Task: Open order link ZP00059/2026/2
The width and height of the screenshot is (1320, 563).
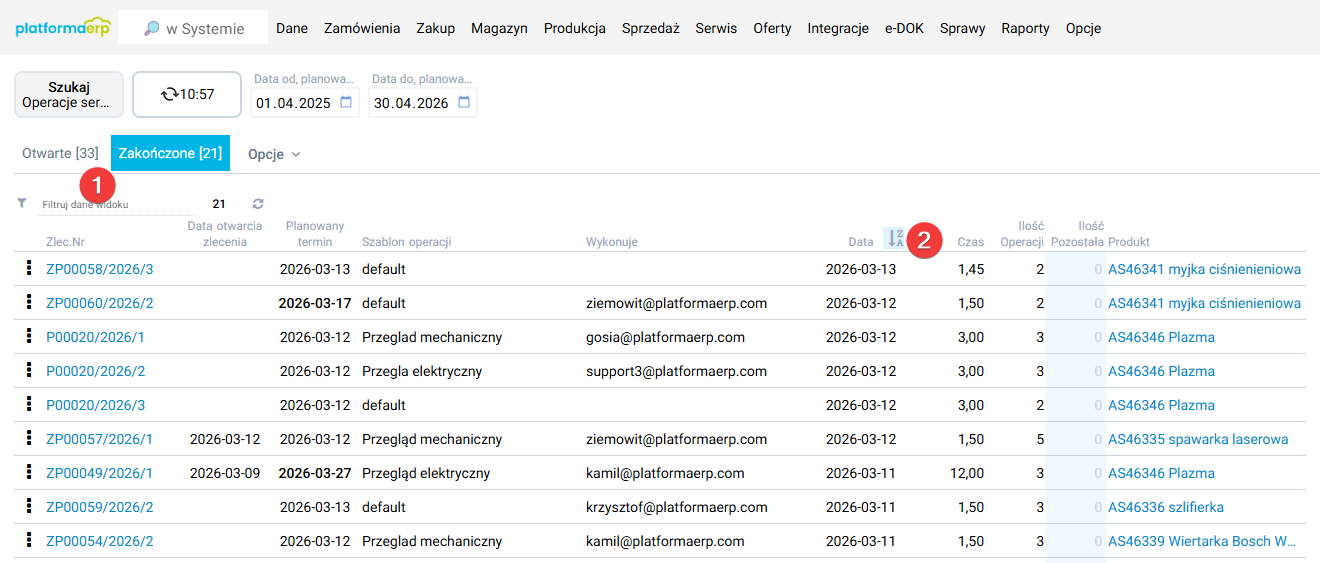Action: coord(100,507)
